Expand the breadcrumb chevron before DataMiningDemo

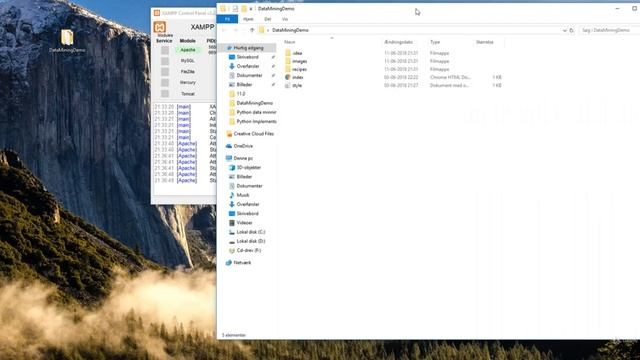tap(268, 30)
